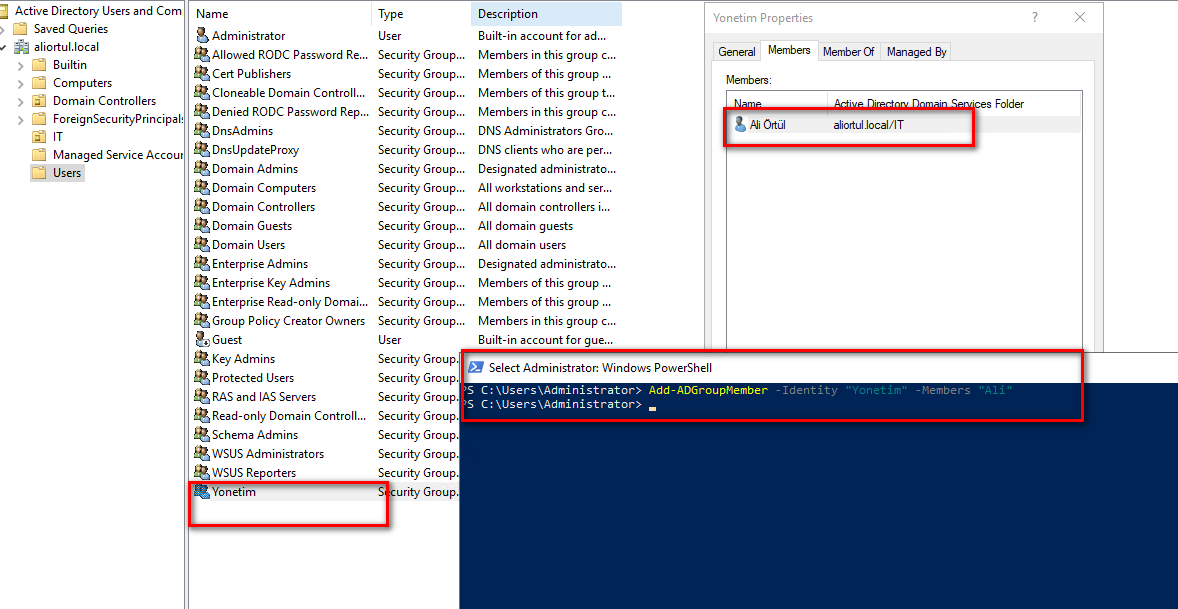Image resolution: width=1178 pixels, height=609 pixels.
Task: Switch to the Managed By tab
Action: tap(916, 52)
